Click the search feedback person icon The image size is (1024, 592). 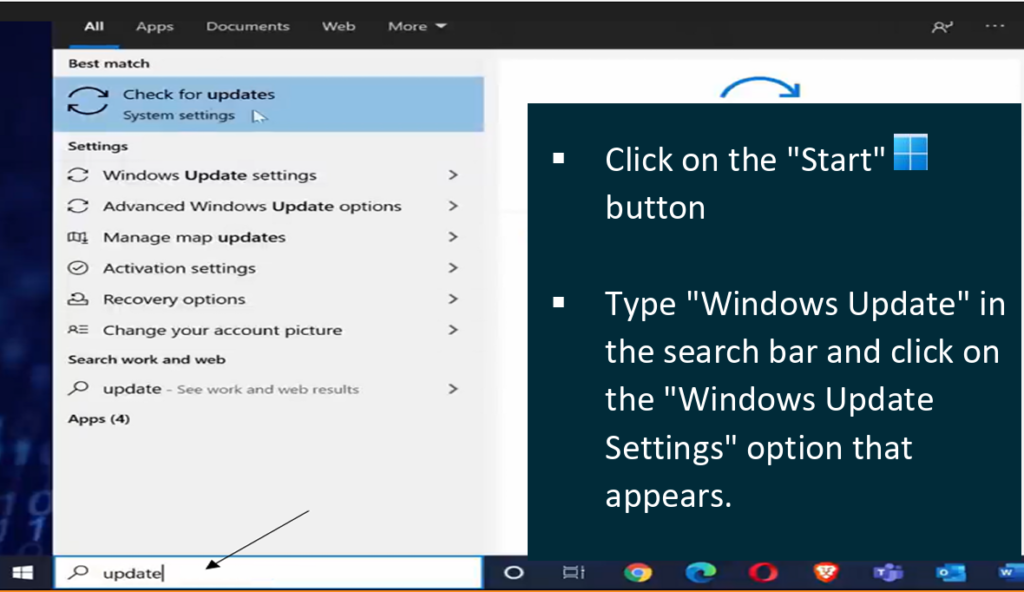pyautogui.click(x=941, y=27)
